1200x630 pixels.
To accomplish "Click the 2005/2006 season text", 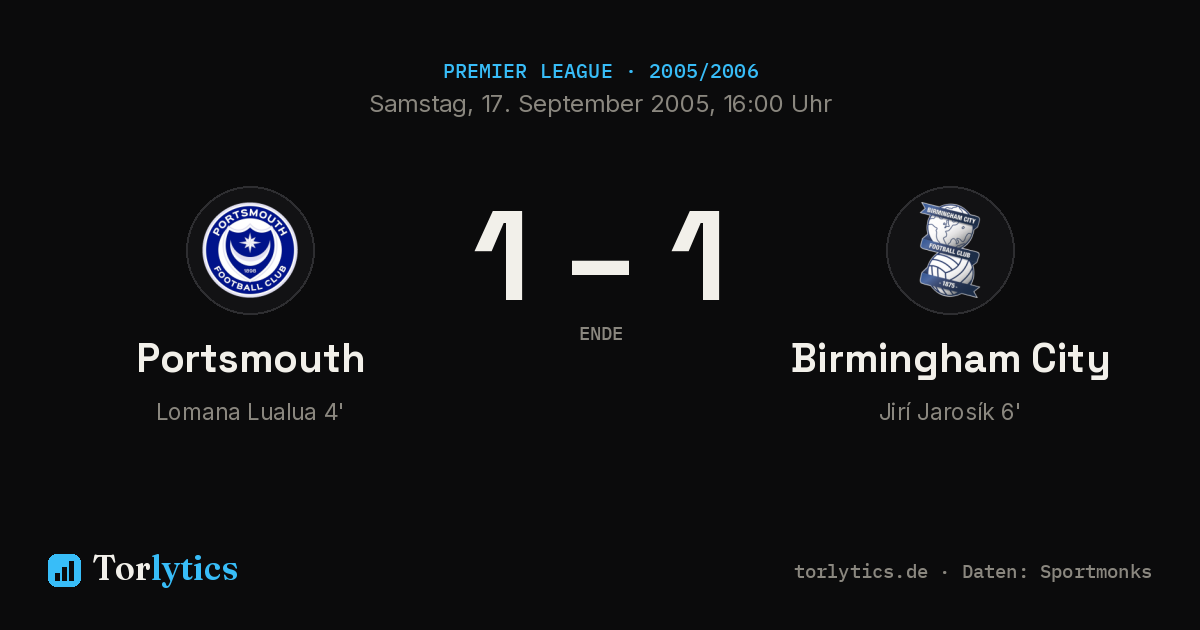I will click(704, 72).
